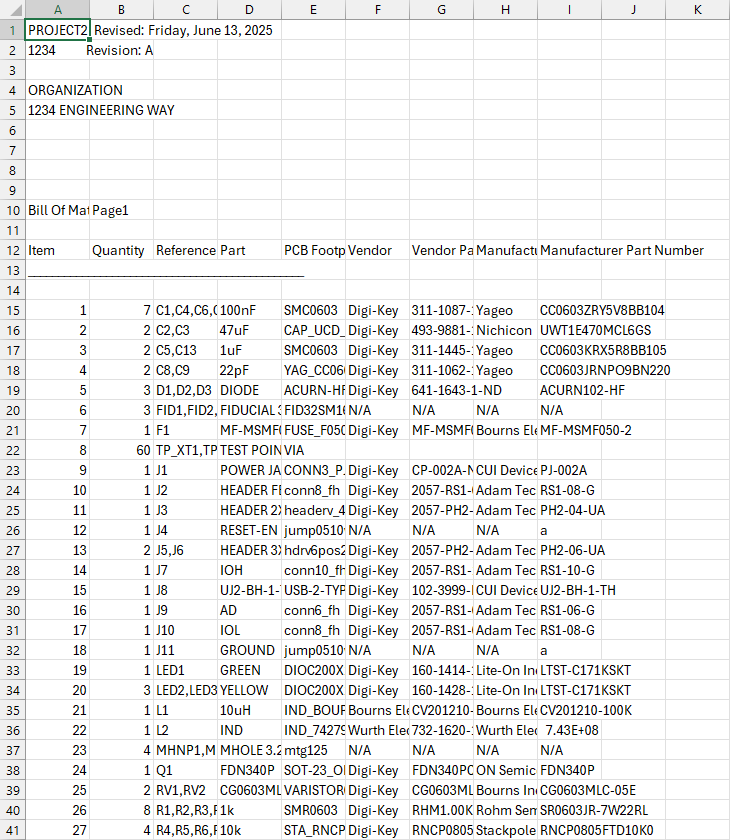
Task: Click row header 41
Action: 12,830
